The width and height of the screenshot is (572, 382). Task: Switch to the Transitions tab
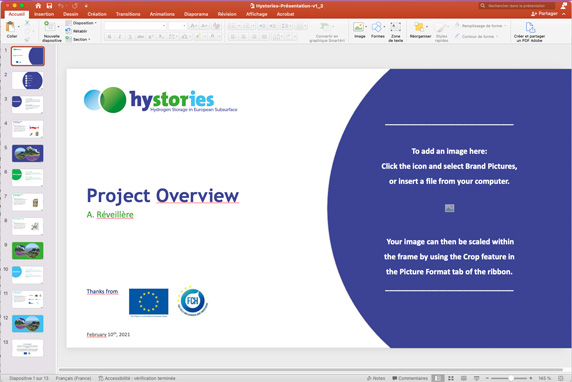[128, 14]
